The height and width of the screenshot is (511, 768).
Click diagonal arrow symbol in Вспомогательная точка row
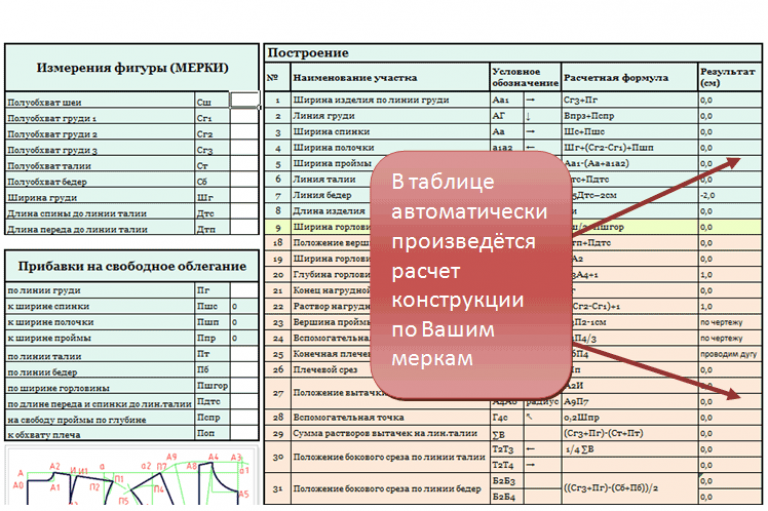(x=531, y=416)
